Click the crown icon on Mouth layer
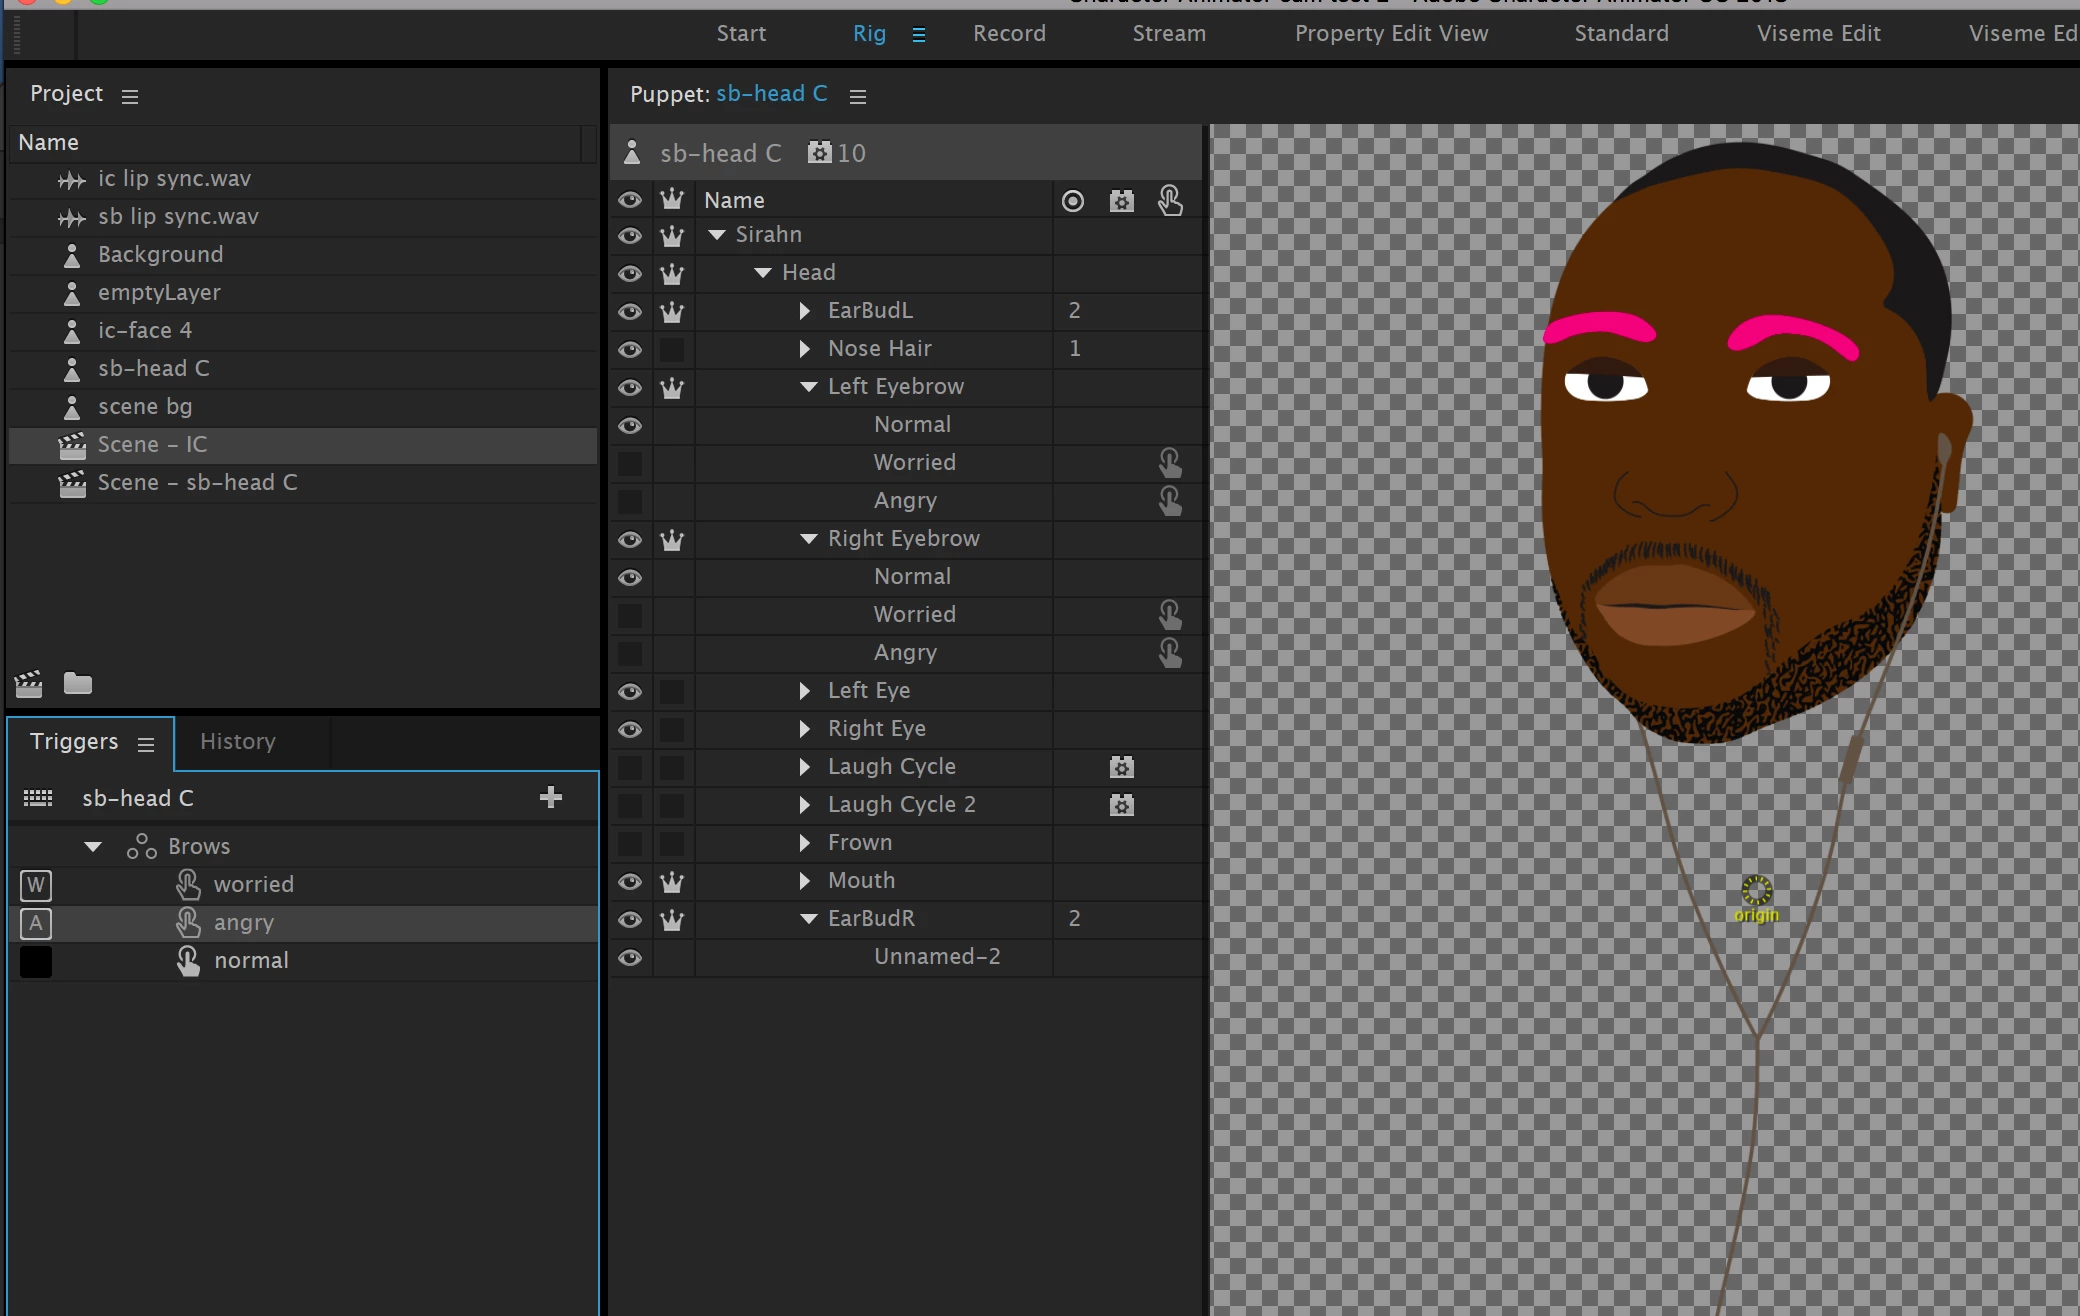The height and width of the screenshot is (1316, 2080). point(672,881)
